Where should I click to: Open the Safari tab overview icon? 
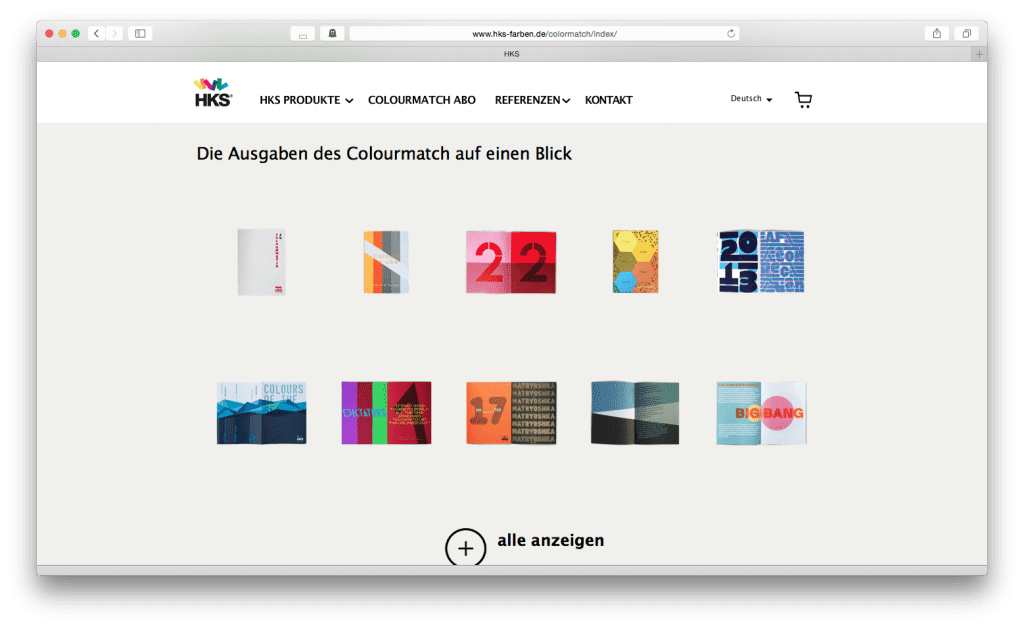pyautogui.click(x=966, y=32)
